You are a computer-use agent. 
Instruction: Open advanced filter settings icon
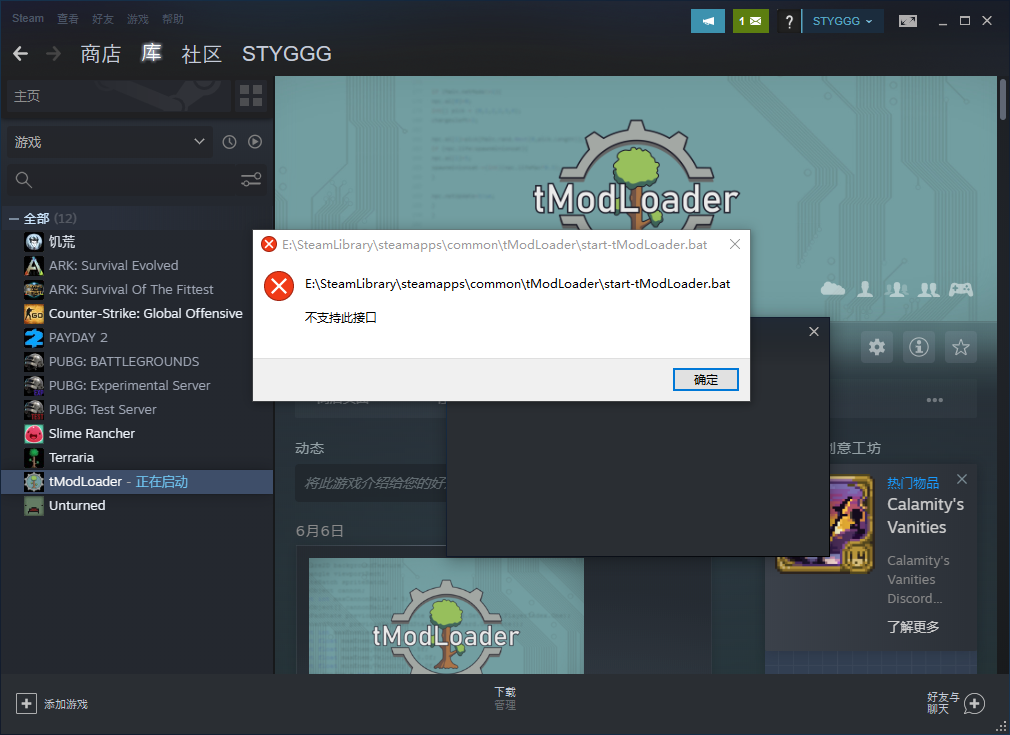coord(251,180)
